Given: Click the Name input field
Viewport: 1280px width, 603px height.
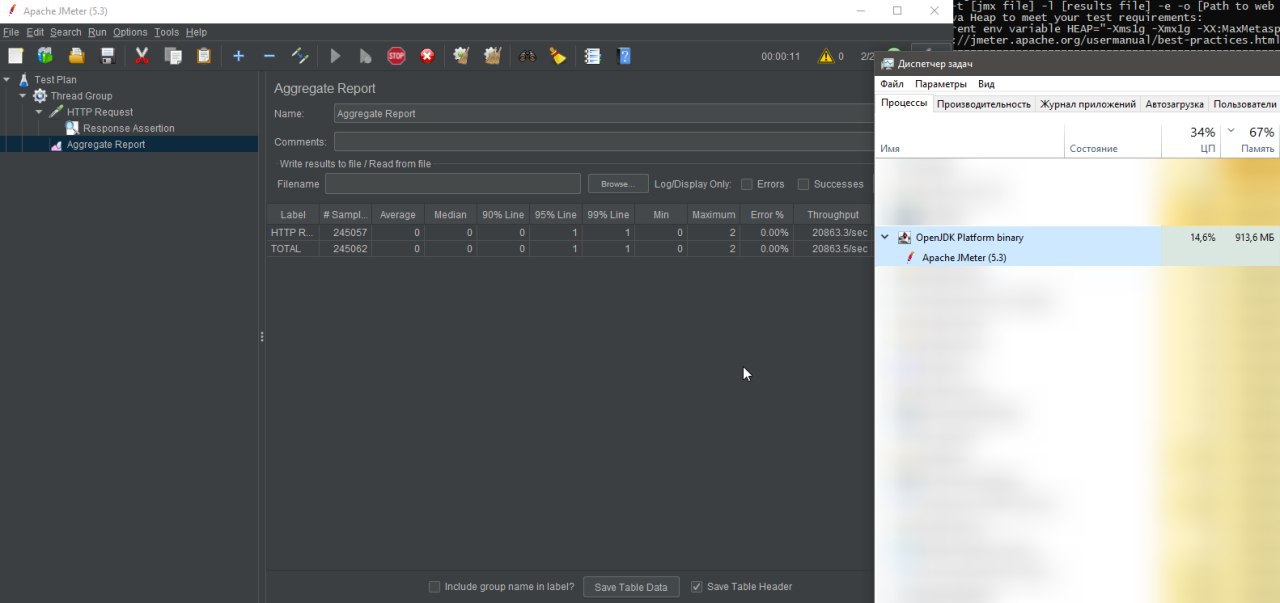Looking at the screenshot, I should [x=604, y=114].
